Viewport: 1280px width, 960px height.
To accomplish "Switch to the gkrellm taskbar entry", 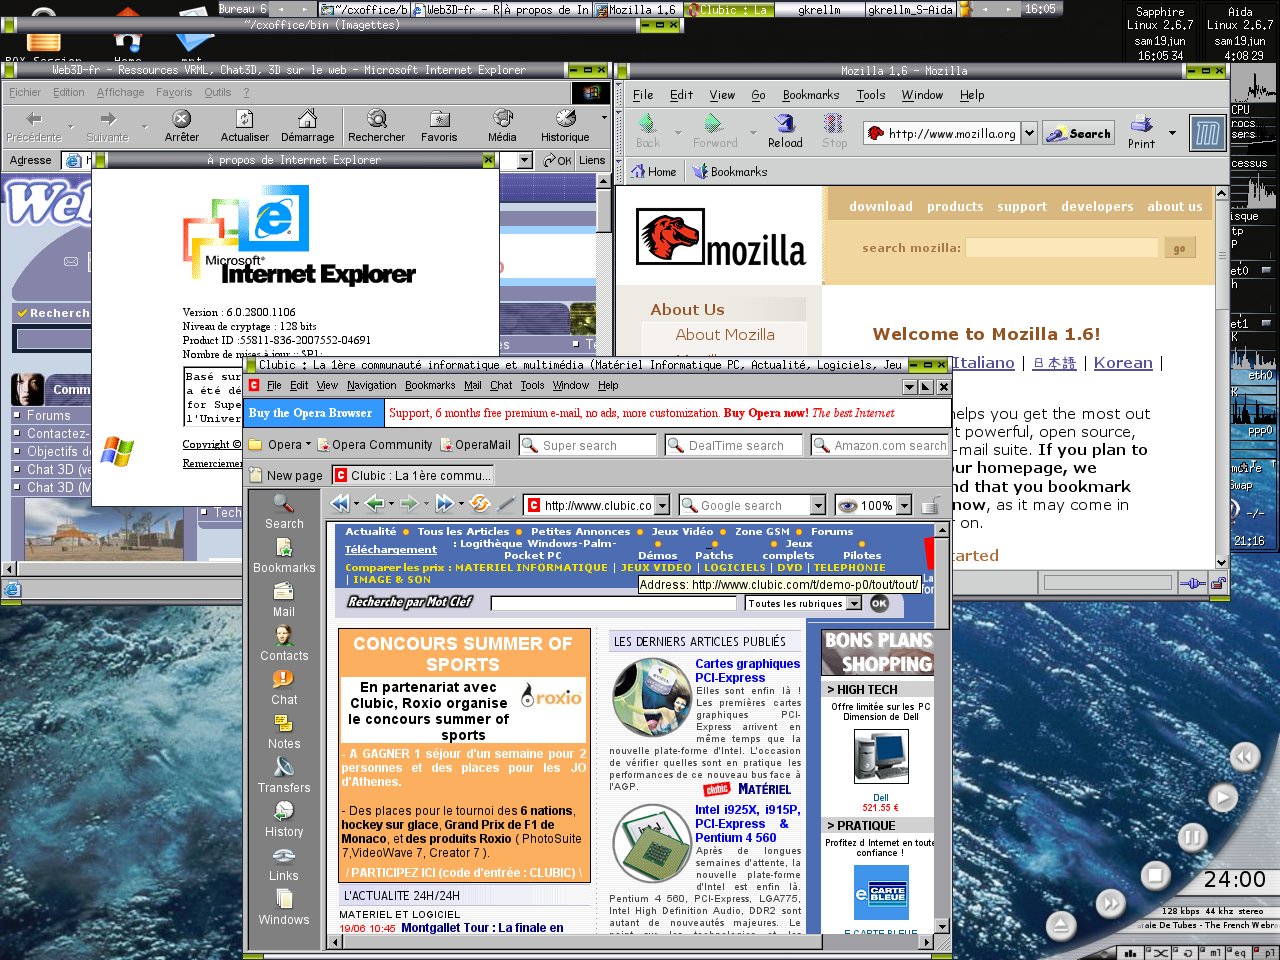I will (x=819, y=9).
